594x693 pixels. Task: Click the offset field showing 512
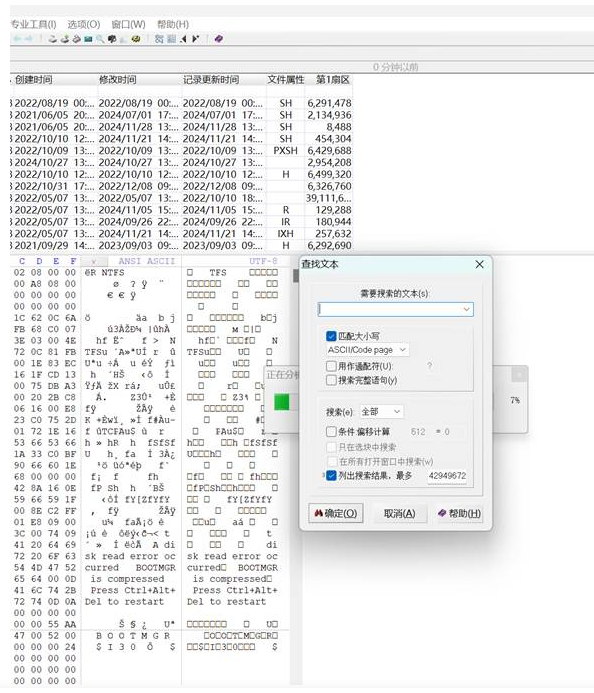click(x=418, y=431)
